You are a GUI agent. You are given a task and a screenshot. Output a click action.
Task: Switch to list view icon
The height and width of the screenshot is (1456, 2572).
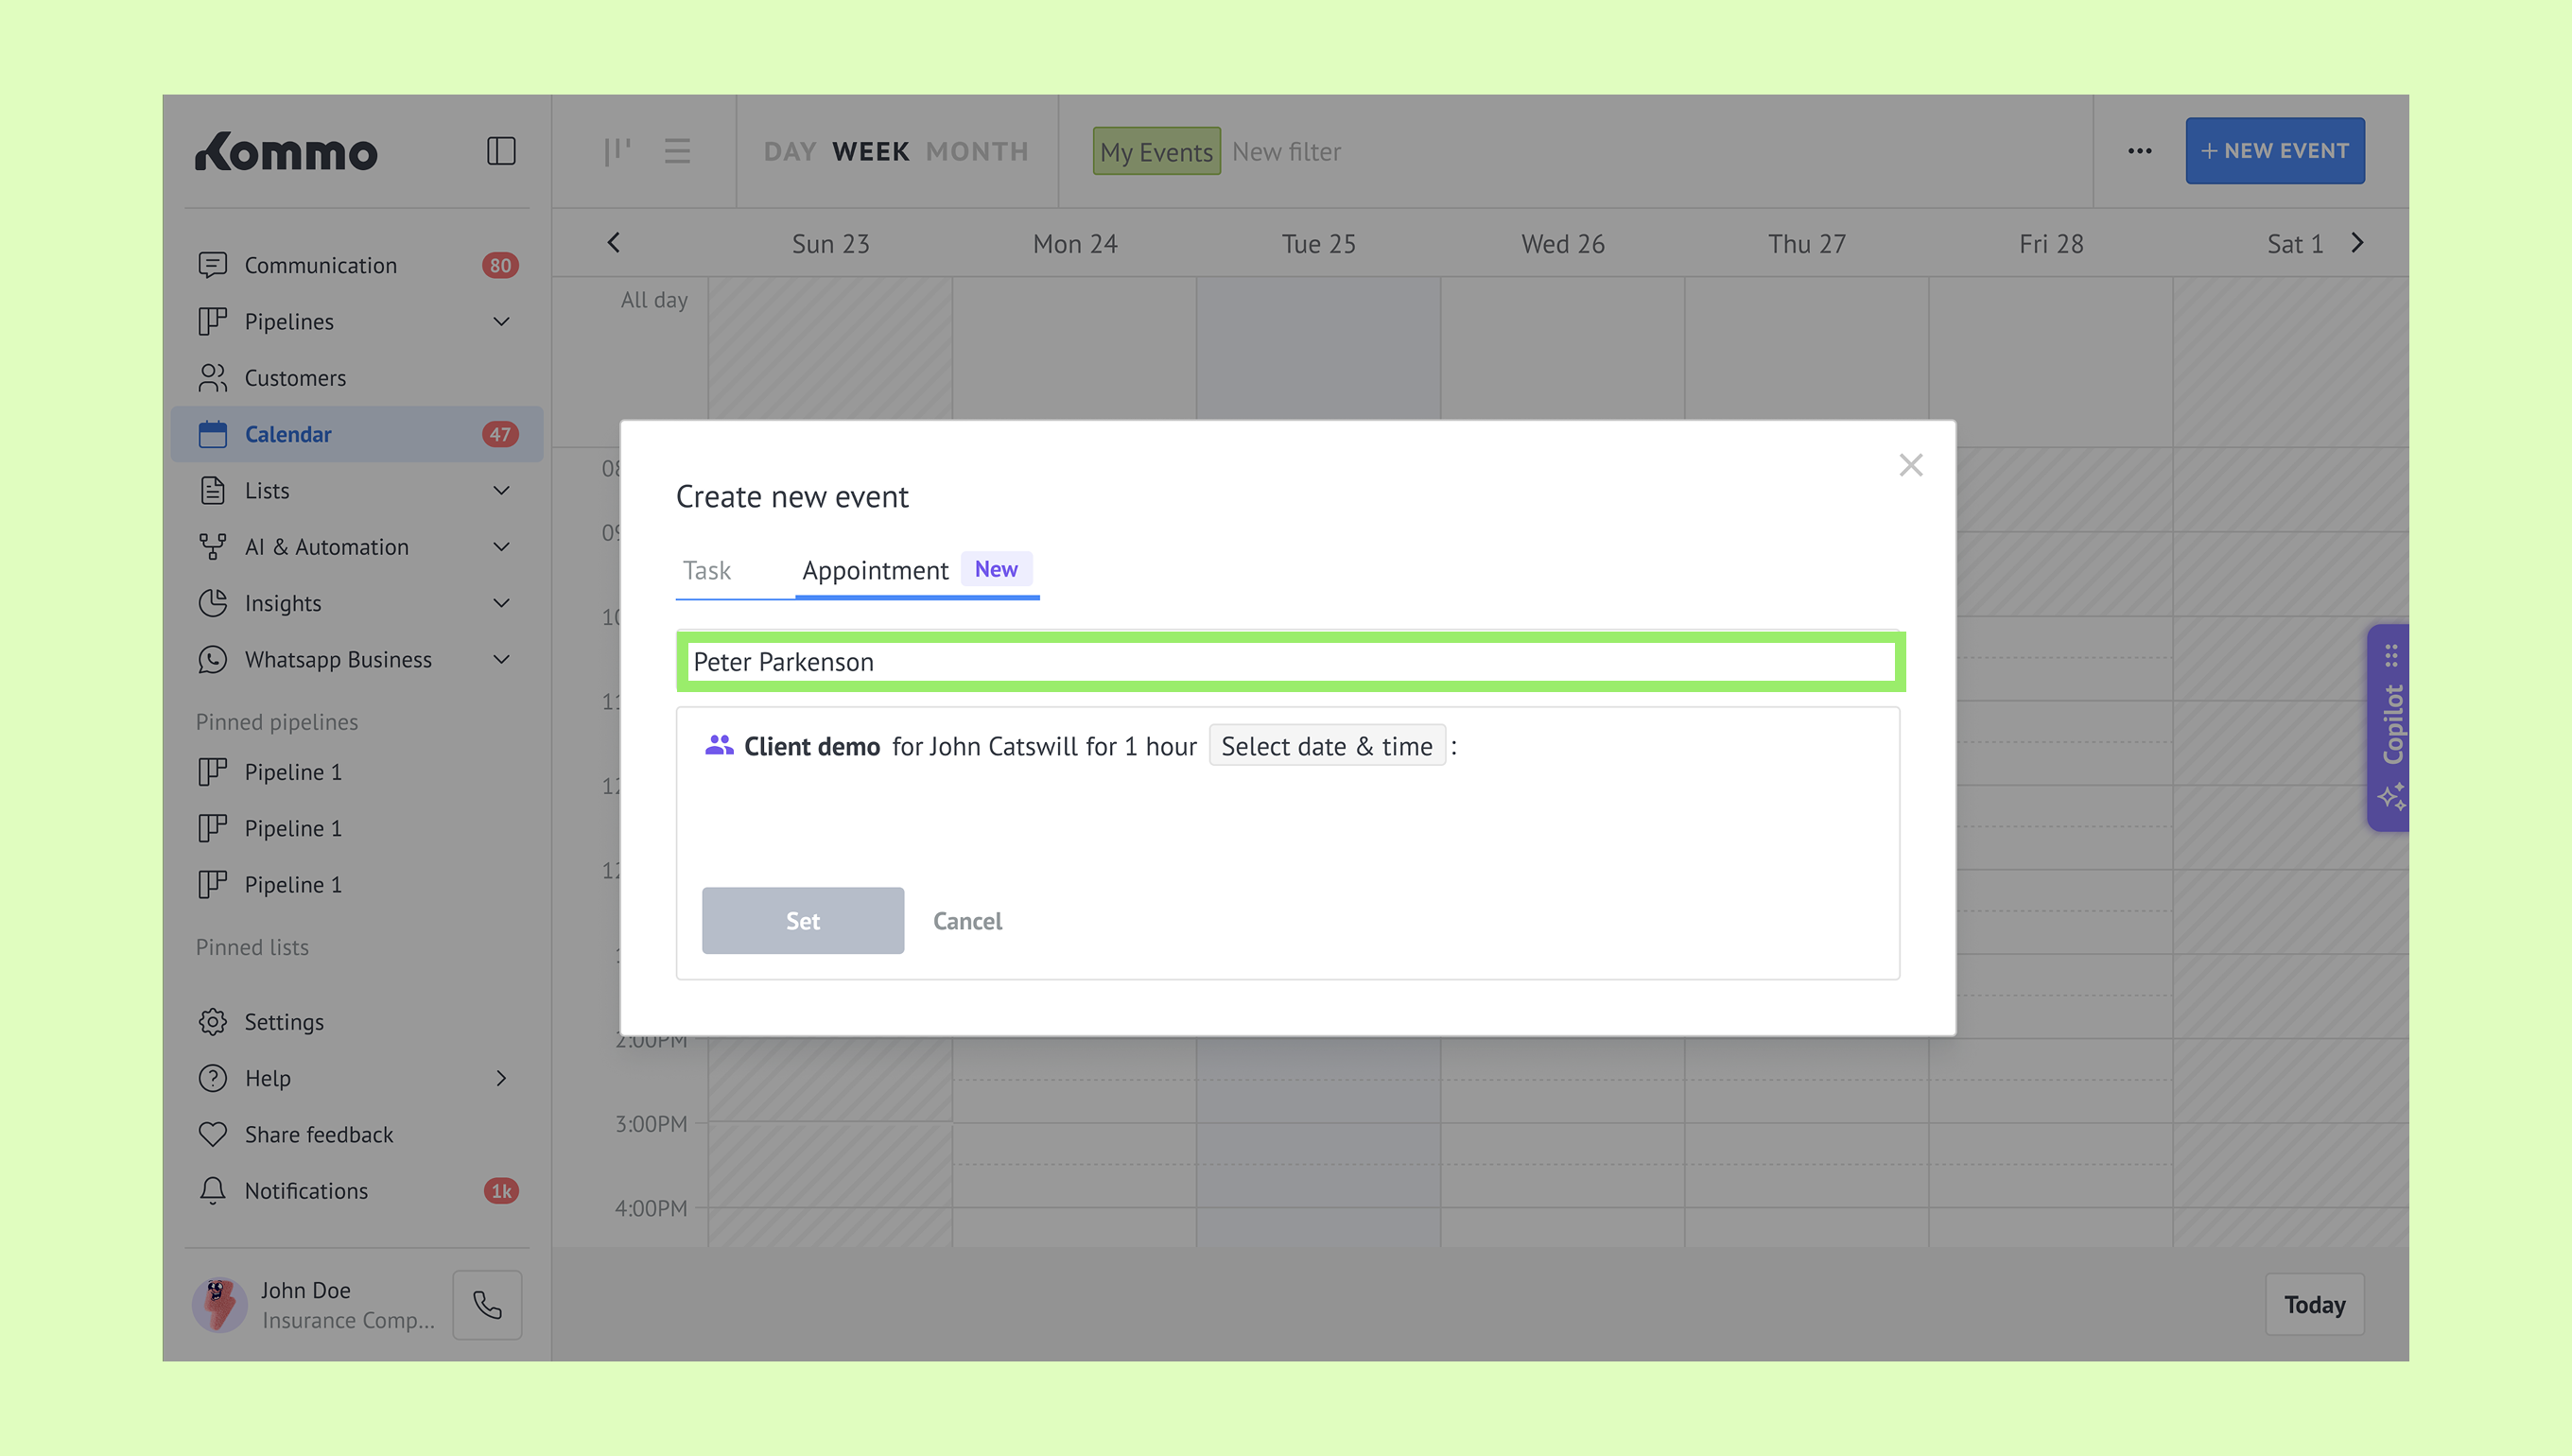677,151
